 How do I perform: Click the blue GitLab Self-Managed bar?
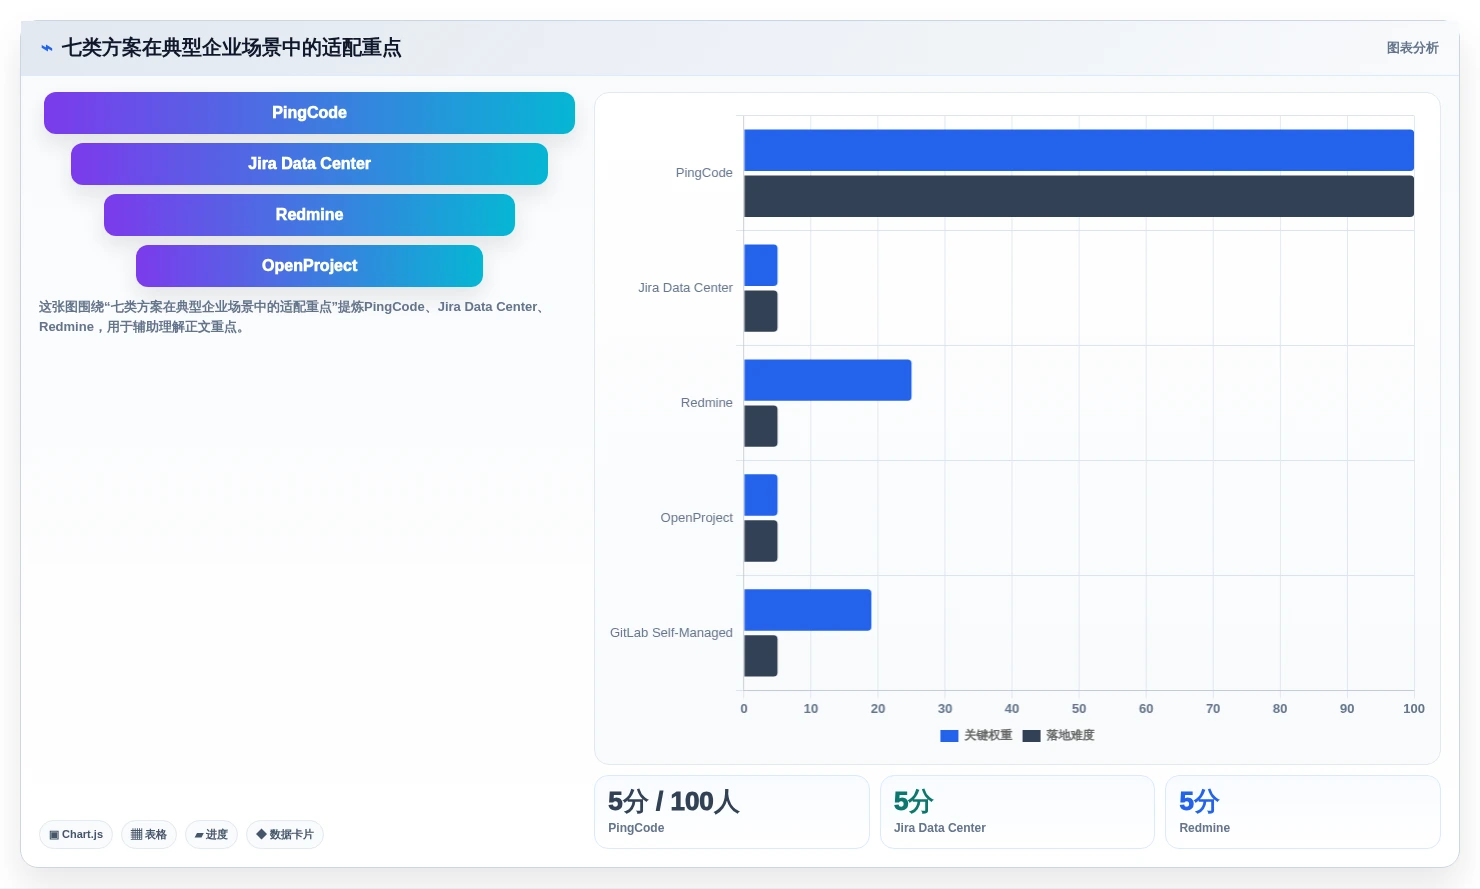tap(808, 610)
